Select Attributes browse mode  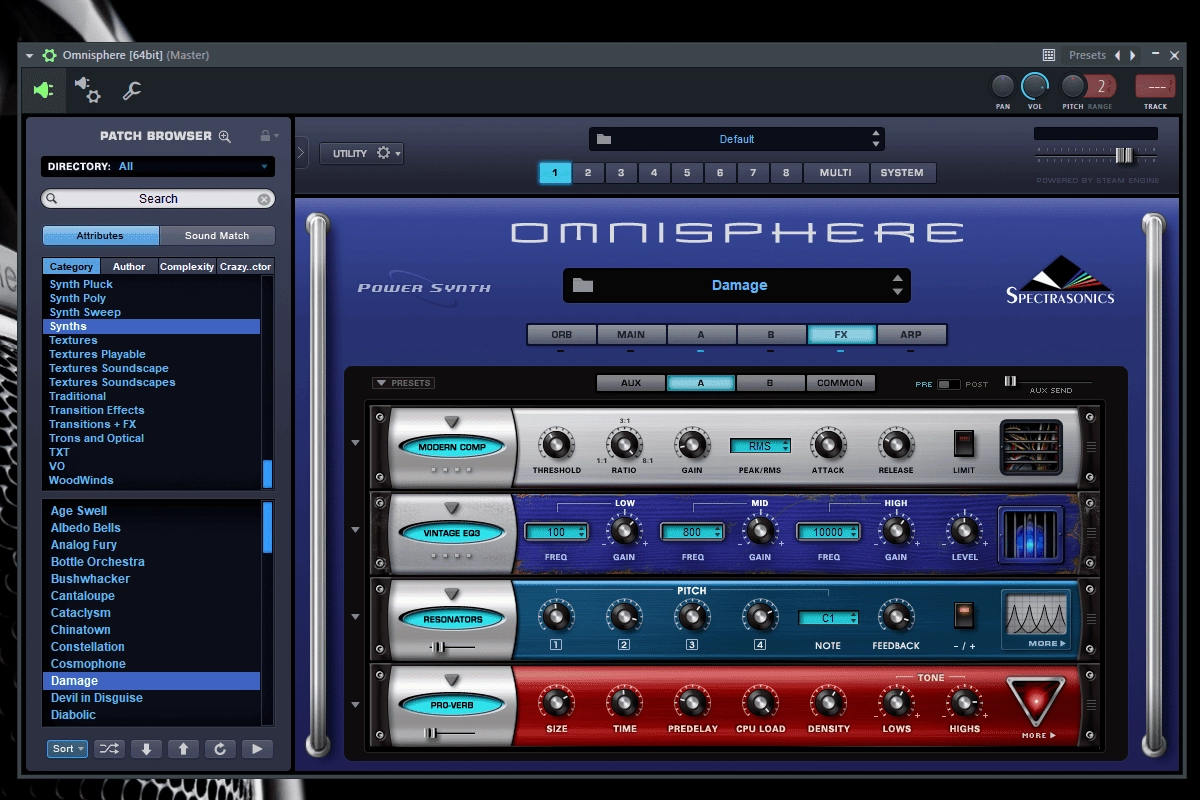click(100, 236)
